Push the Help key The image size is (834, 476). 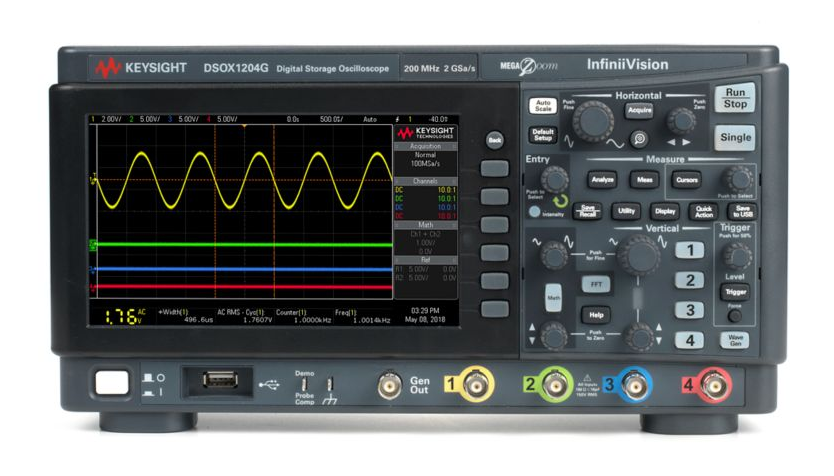coord(596,315)
